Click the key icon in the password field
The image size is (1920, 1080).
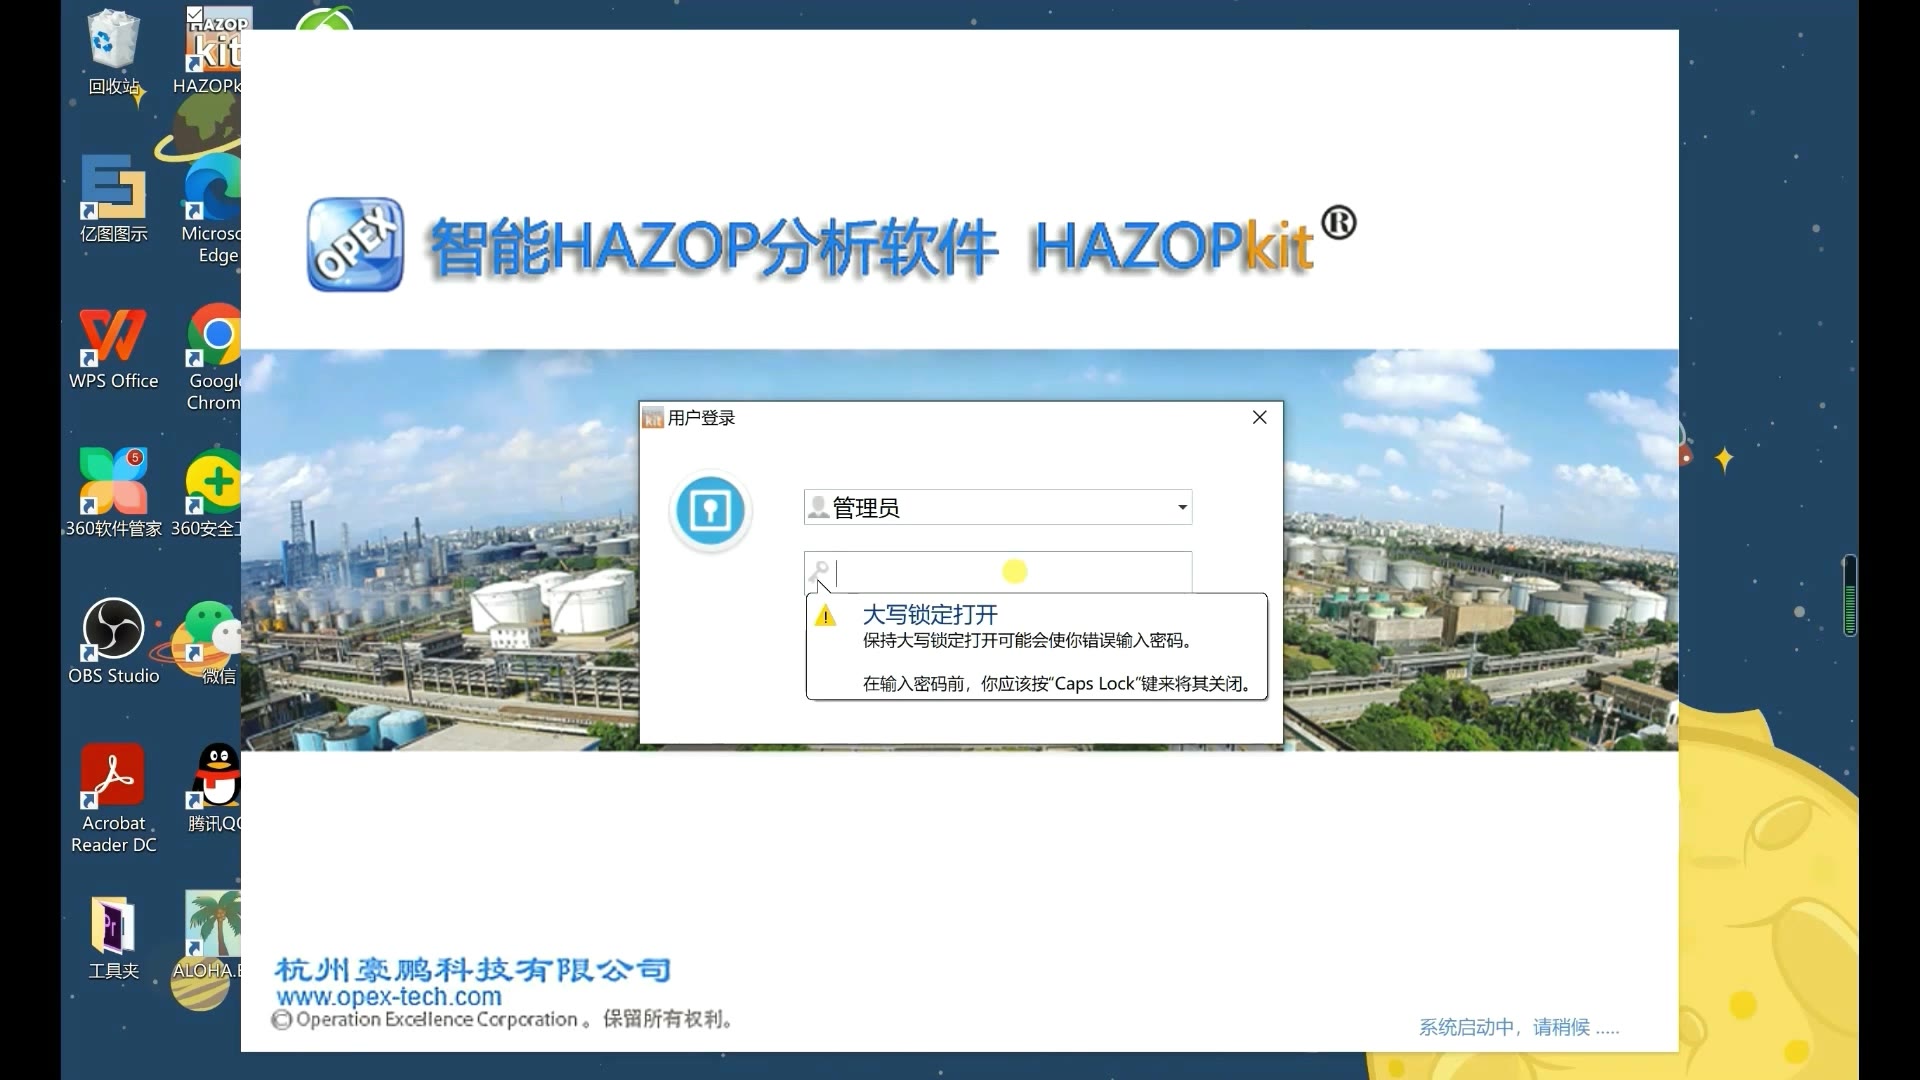pos(819,573)
